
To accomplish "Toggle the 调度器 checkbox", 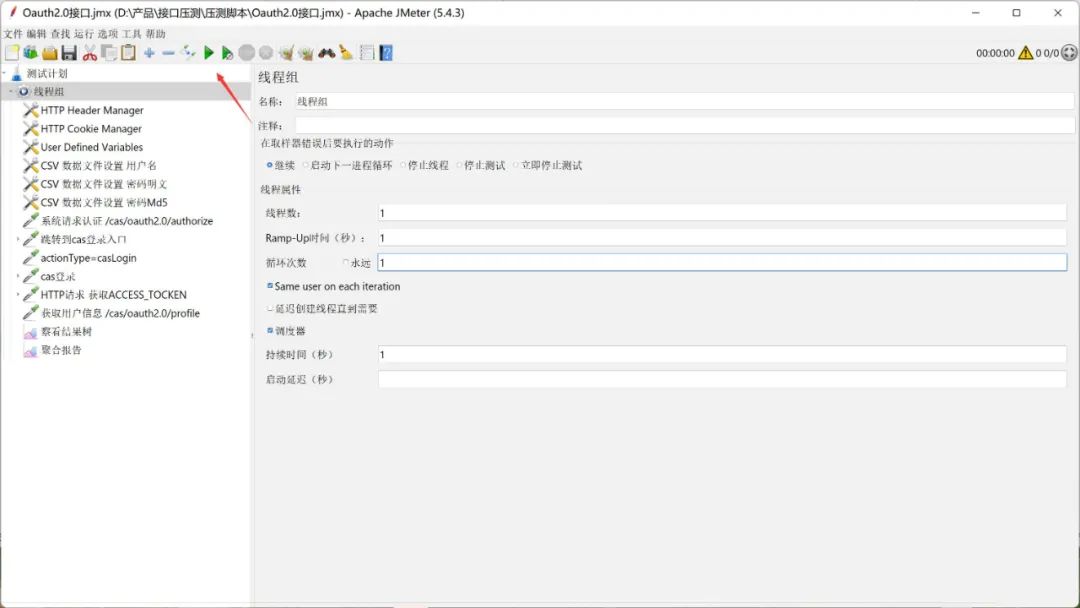I will point(270,331).
